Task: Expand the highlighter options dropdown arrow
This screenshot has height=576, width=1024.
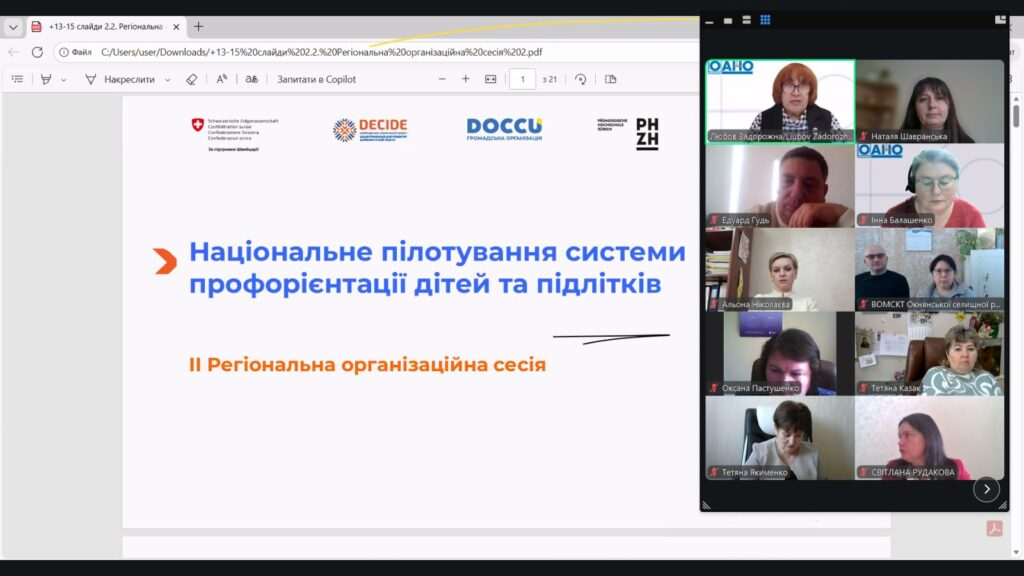Action: tap(64, 79)
